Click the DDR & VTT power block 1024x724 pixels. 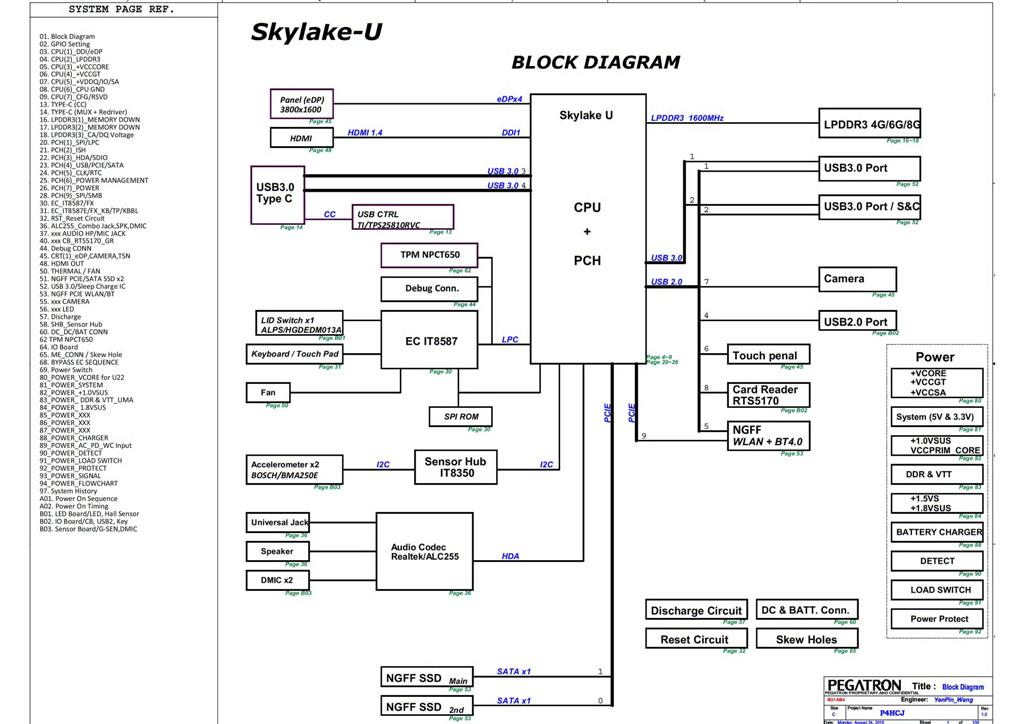coord(936,475)
